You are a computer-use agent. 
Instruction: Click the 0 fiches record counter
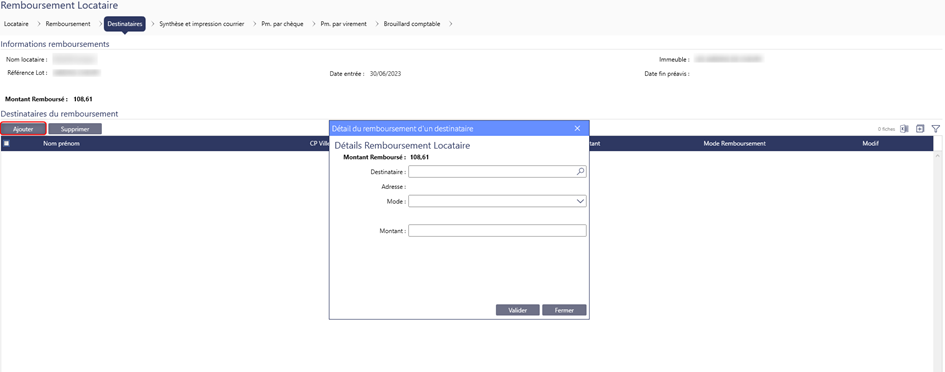[887, 130]
